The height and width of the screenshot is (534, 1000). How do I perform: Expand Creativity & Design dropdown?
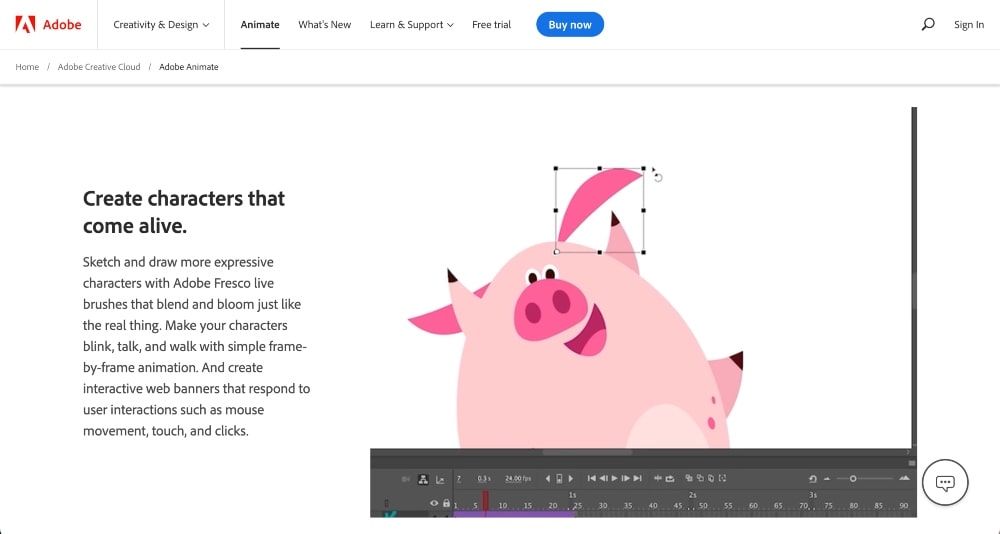click(161, 24)
